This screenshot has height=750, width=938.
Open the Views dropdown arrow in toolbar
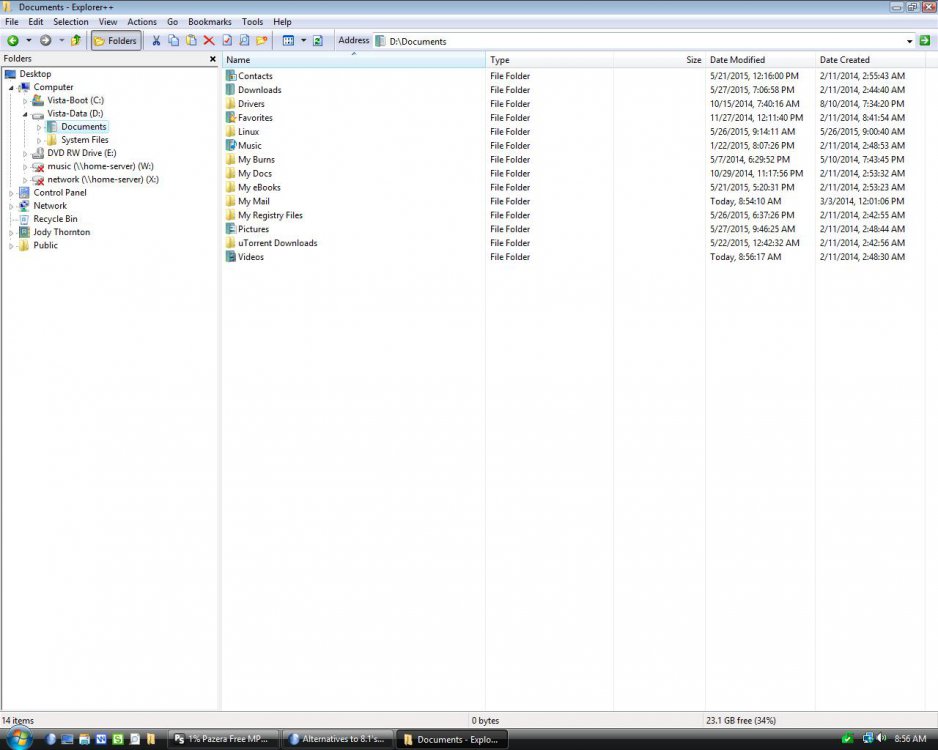[303, 41]
